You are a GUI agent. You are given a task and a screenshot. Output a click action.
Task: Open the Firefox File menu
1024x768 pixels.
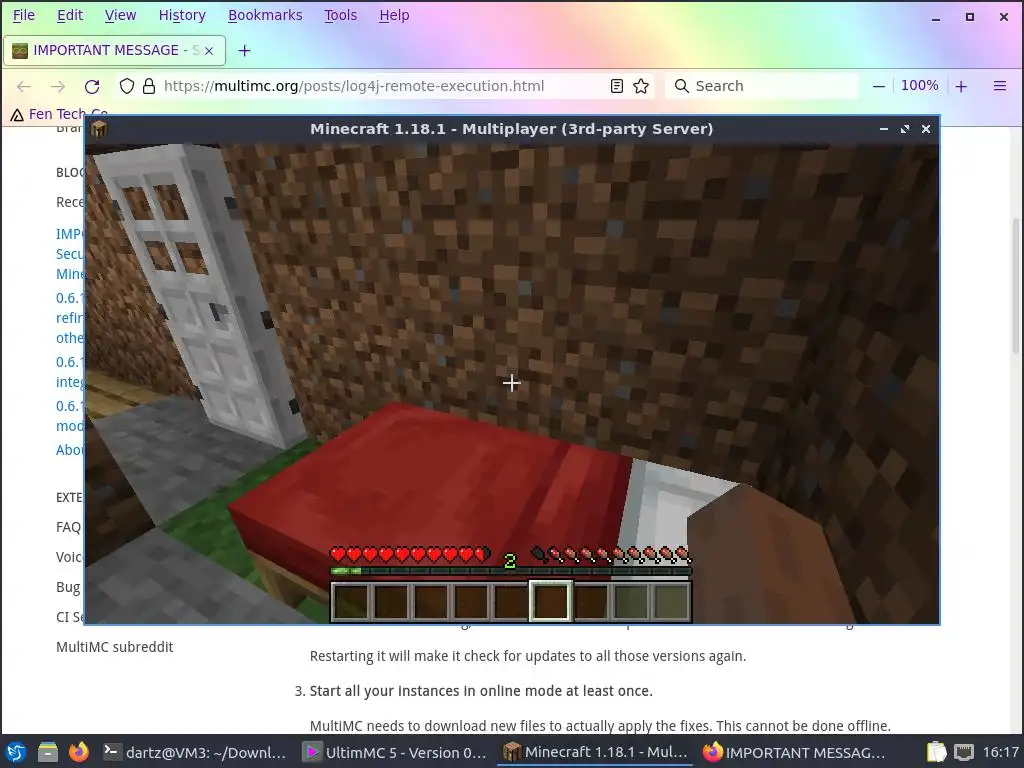point(24,15)
